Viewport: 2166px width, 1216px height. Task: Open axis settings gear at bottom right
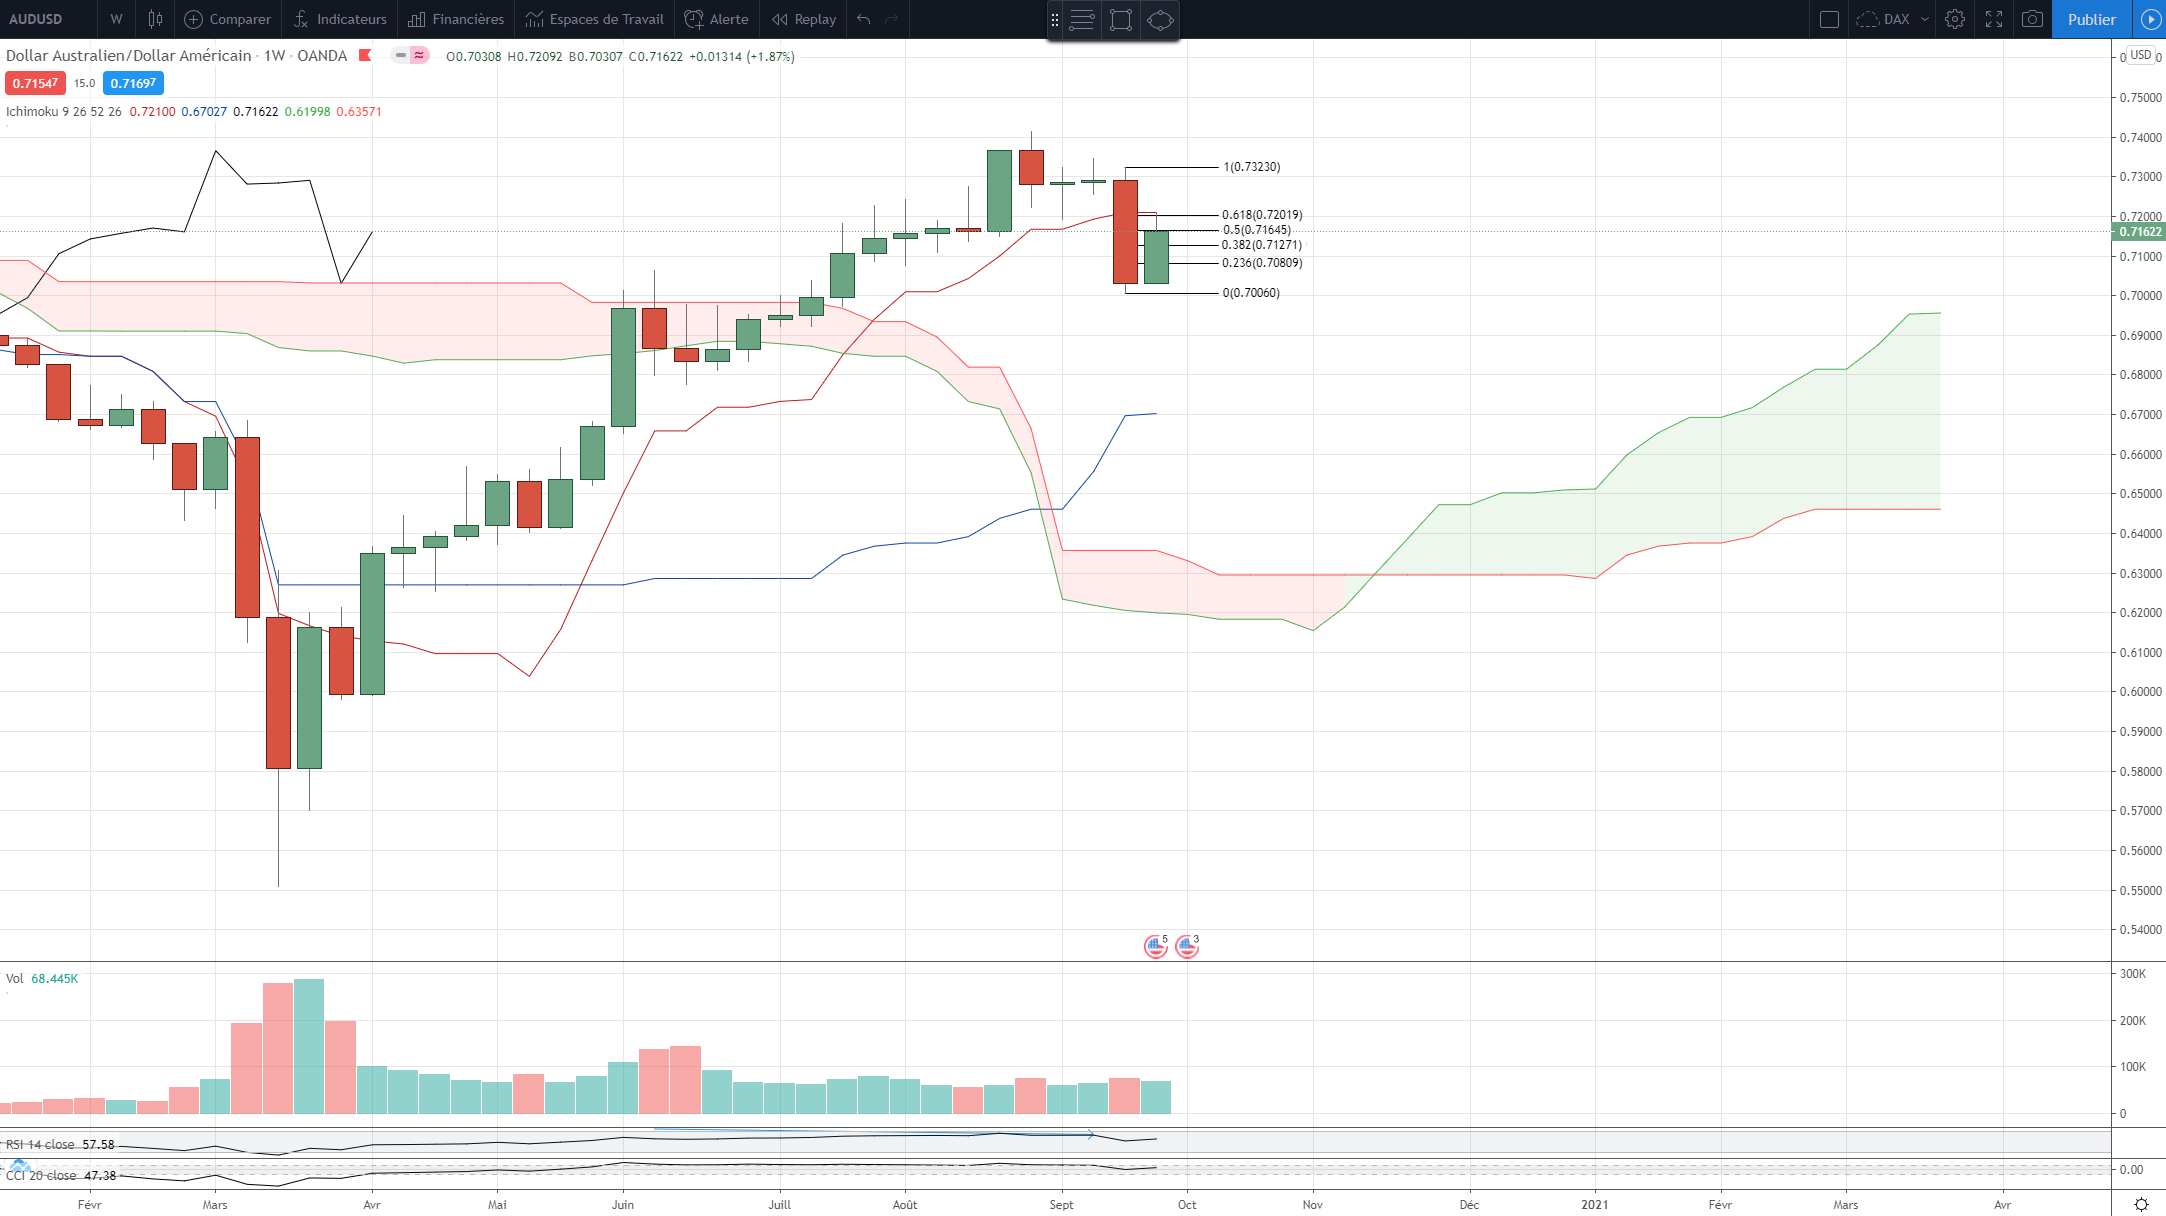pyautogui.click(x=2141, y=1204)
